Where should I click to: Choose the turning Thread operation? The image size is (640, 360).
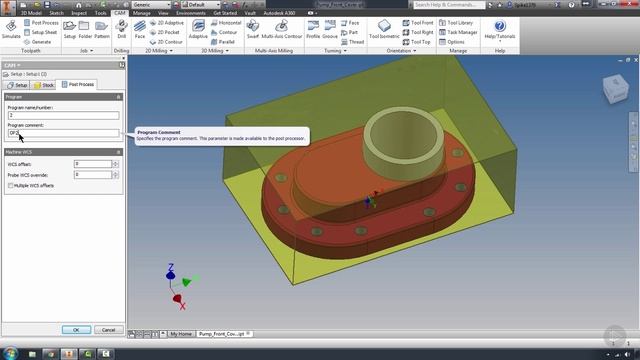coord(352,42)
